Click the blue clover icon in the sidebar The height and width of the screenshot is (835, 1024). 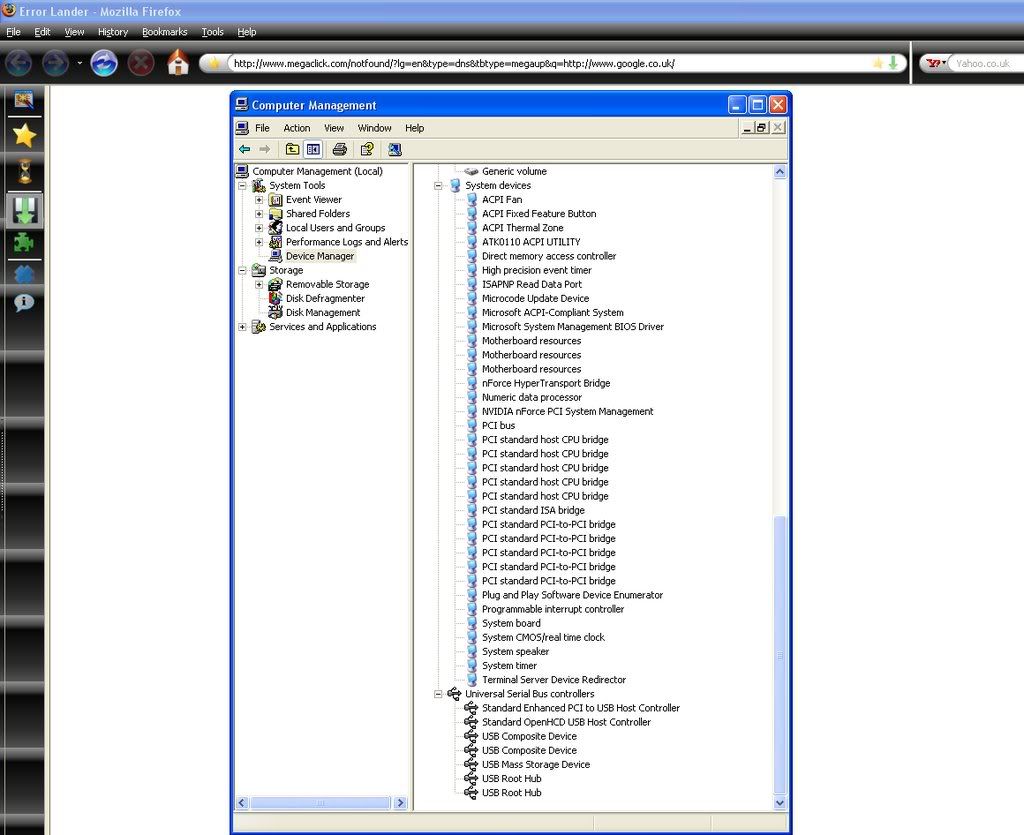point(24,274)
